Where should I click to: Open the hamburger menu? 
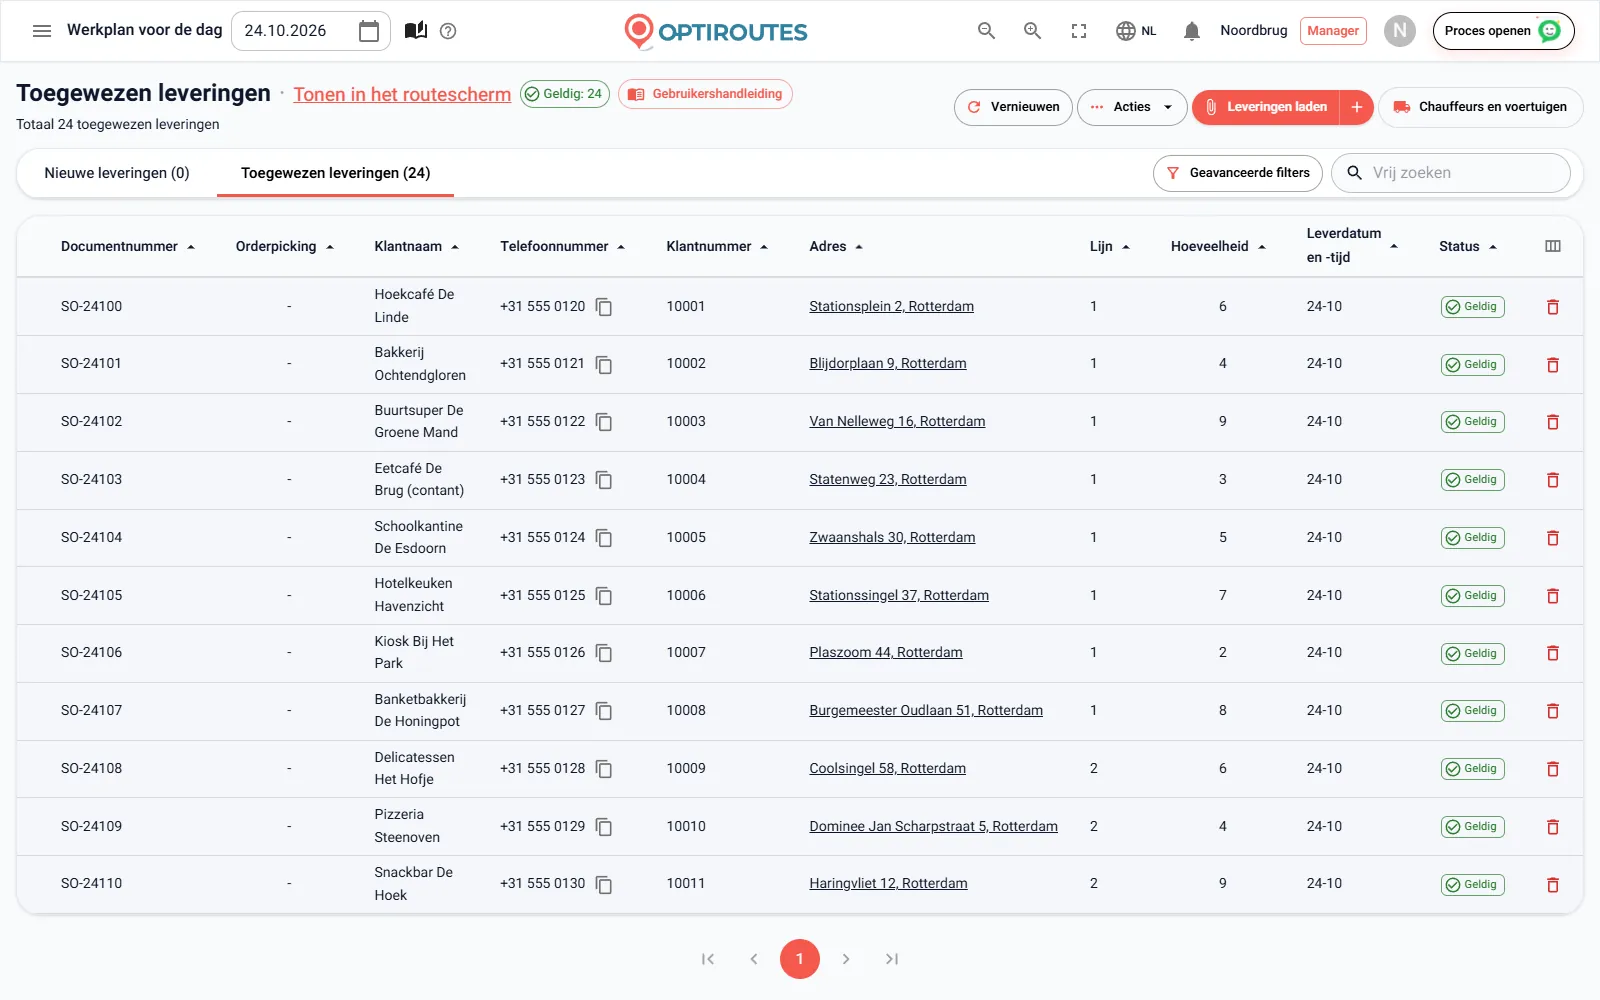42,31
